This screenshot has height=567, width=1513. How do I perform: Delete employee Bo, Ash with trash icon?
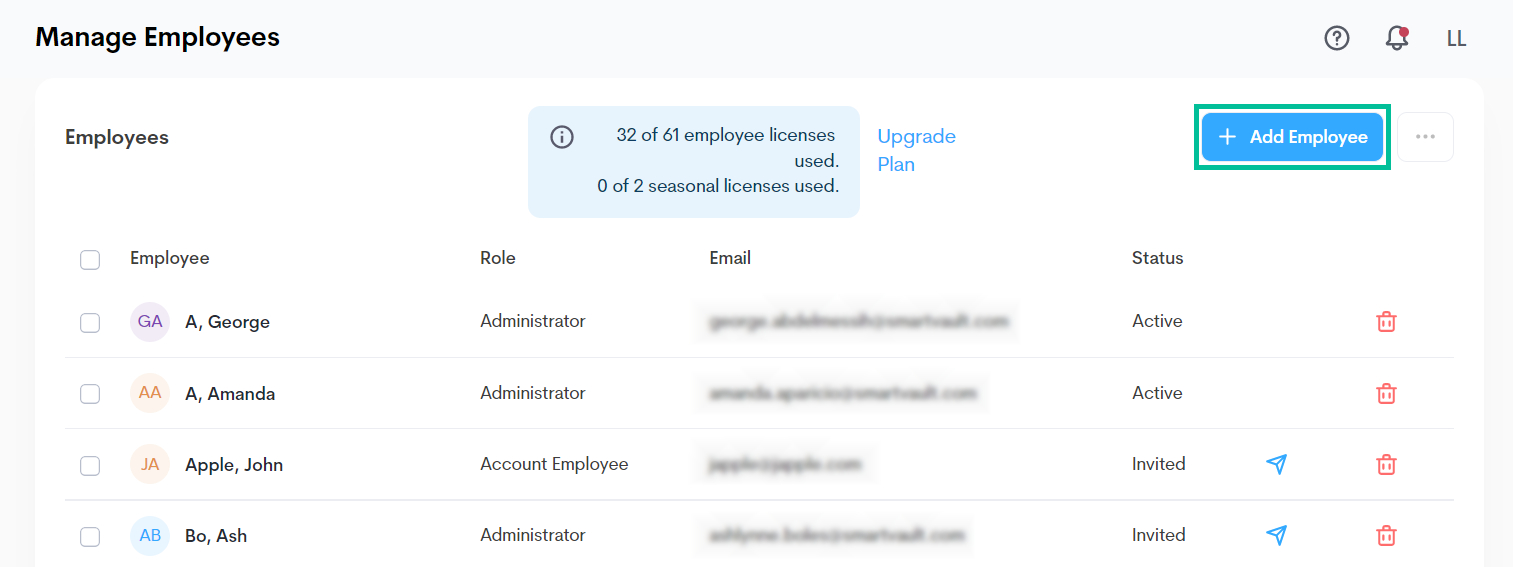(x=1386, y=535)
